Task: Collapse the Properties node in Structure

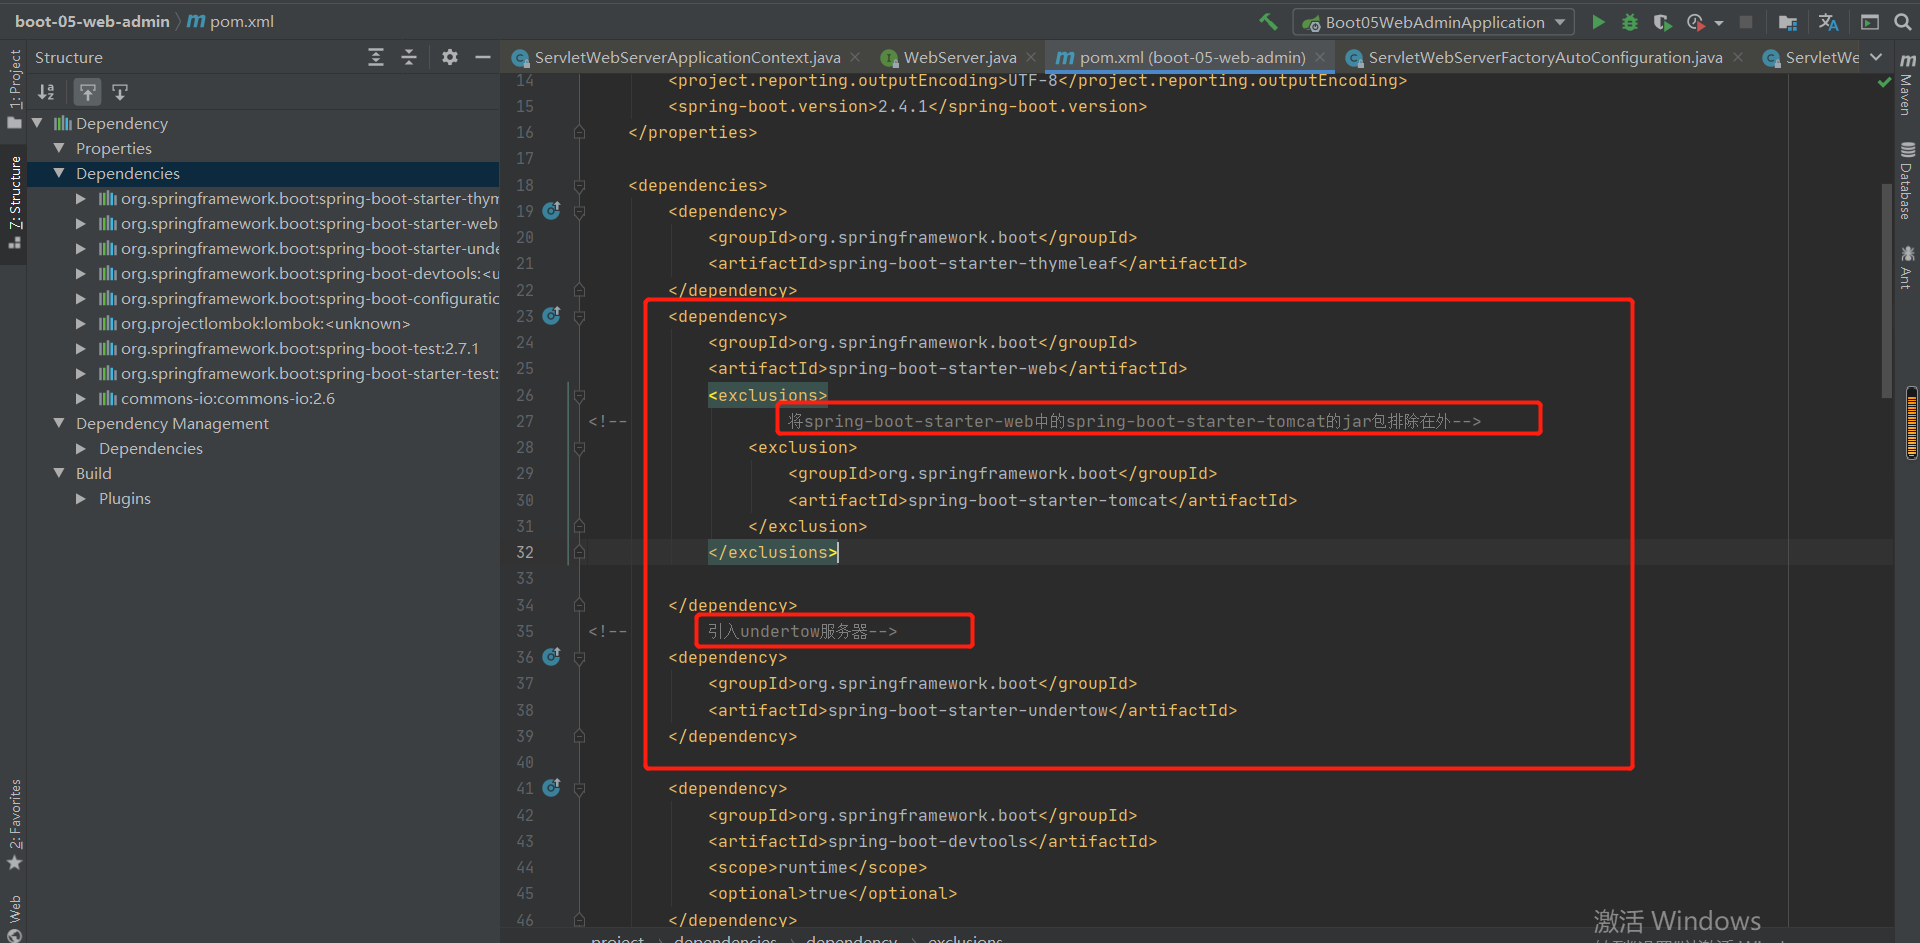Action: pos(59,148)
